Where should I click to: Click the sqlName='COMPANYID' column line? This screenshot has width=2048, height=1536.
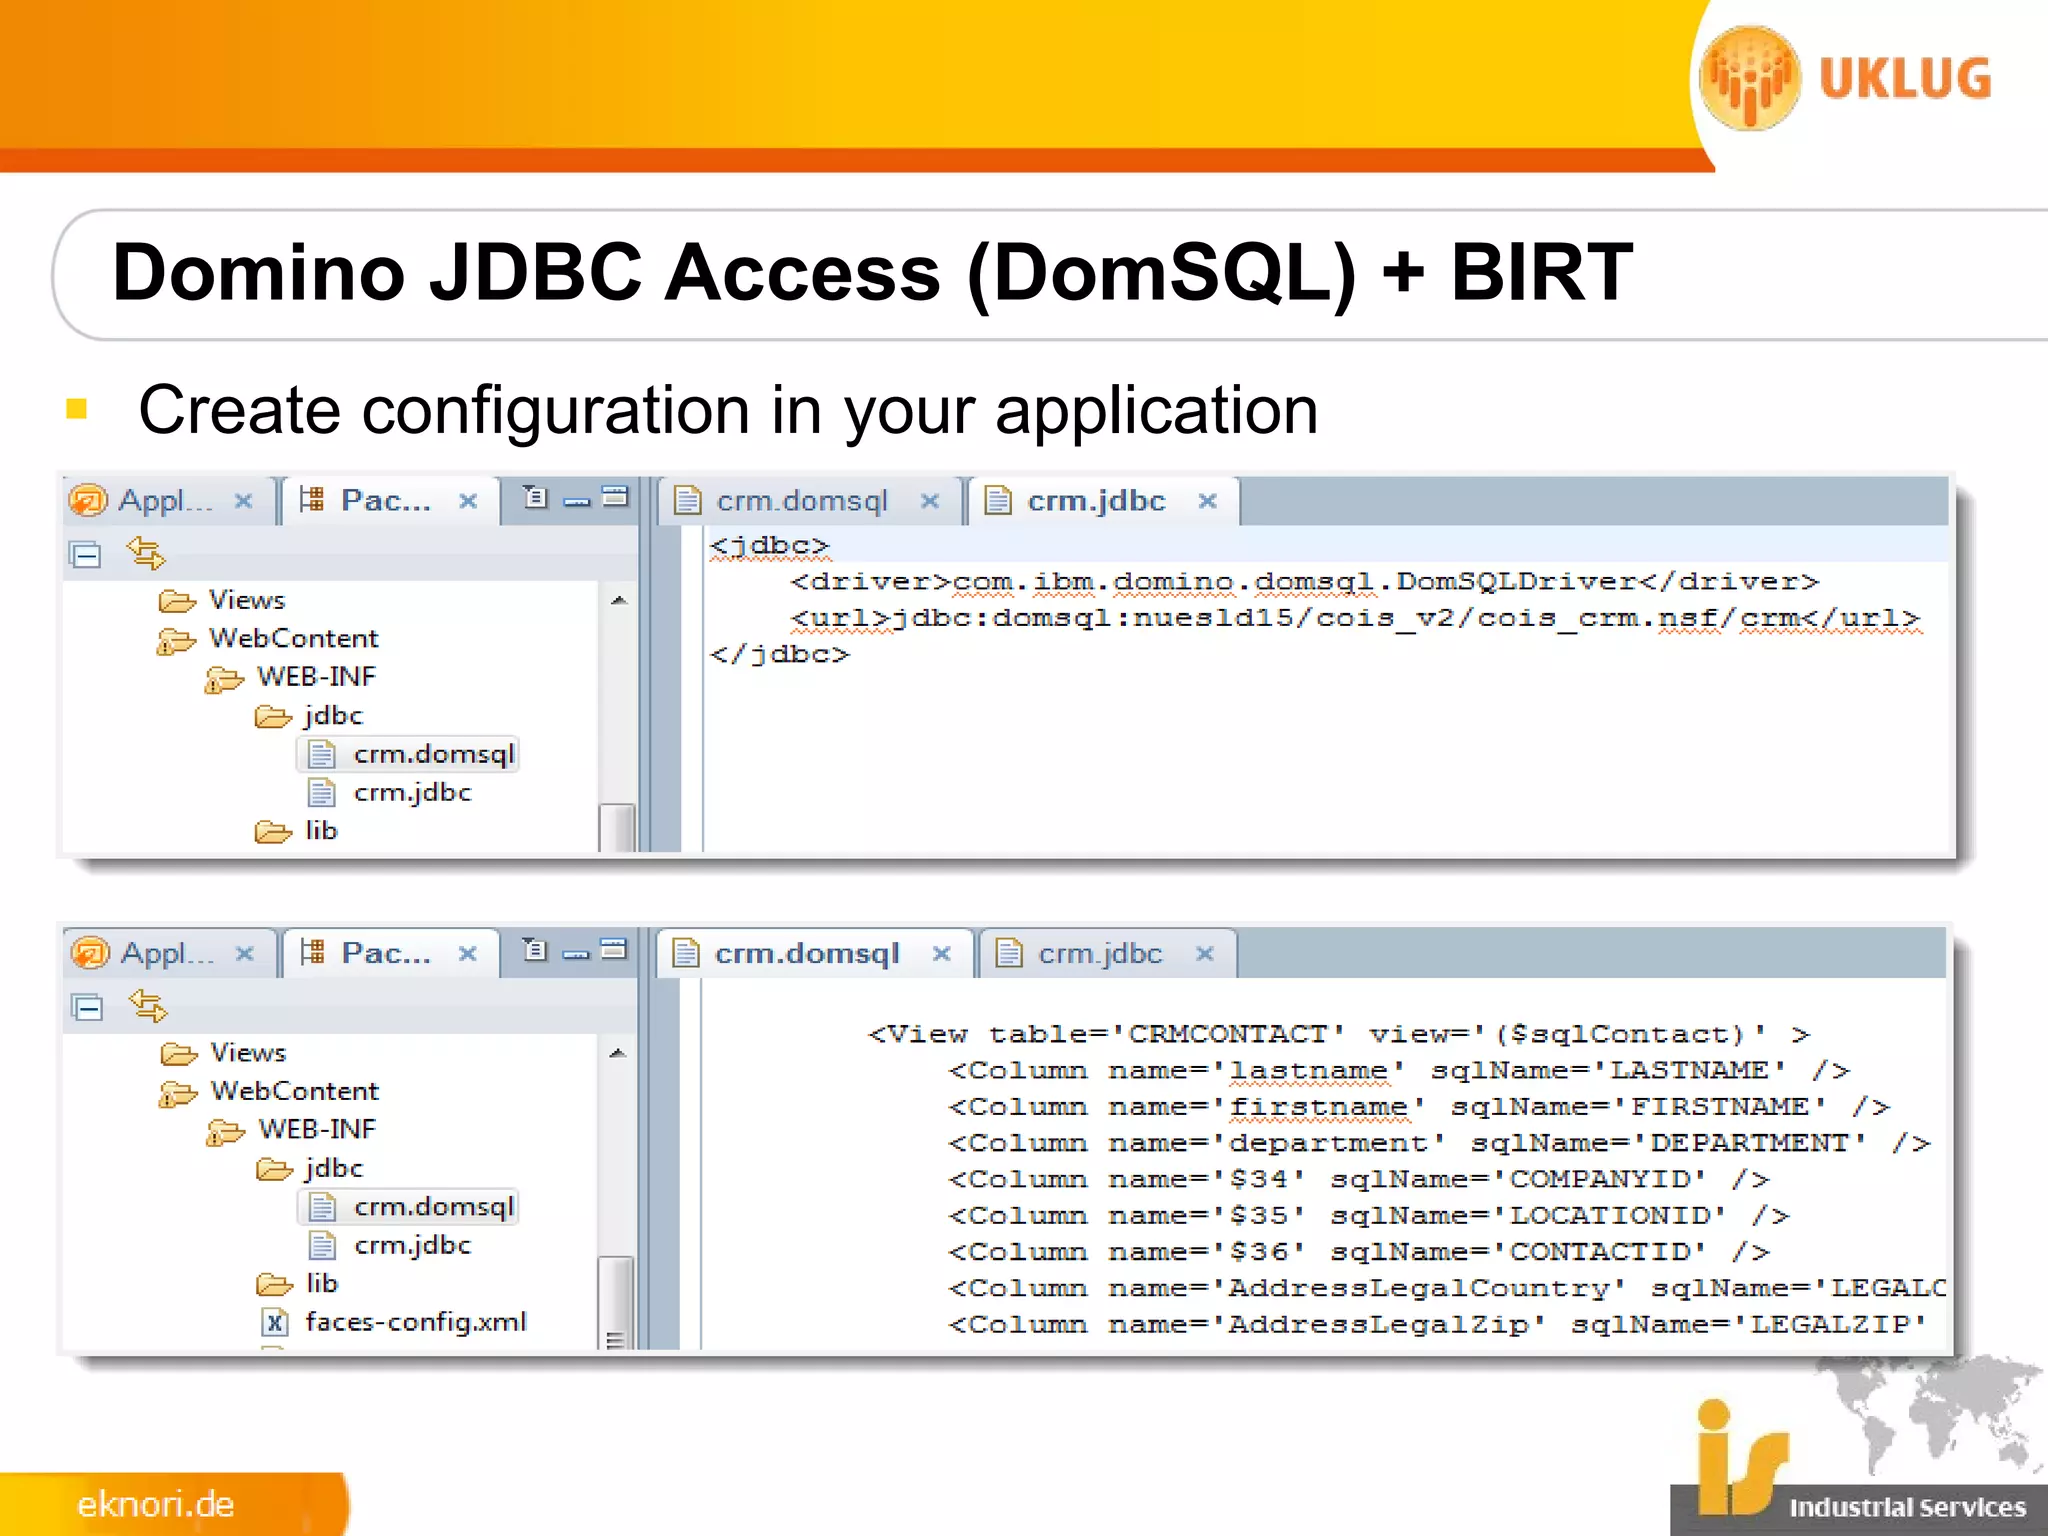[1359, 1180]
